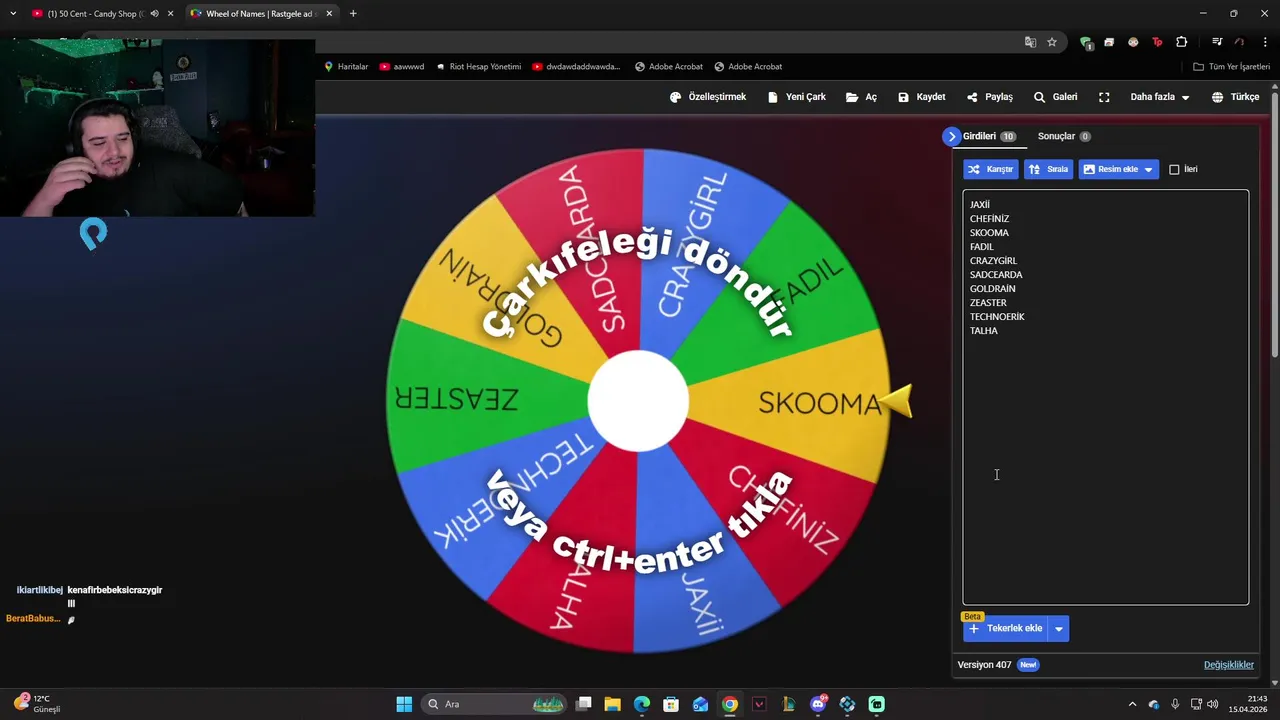Open Haritalar bookmark
This screenshot has height=720, width=1280.
(346, 67)
